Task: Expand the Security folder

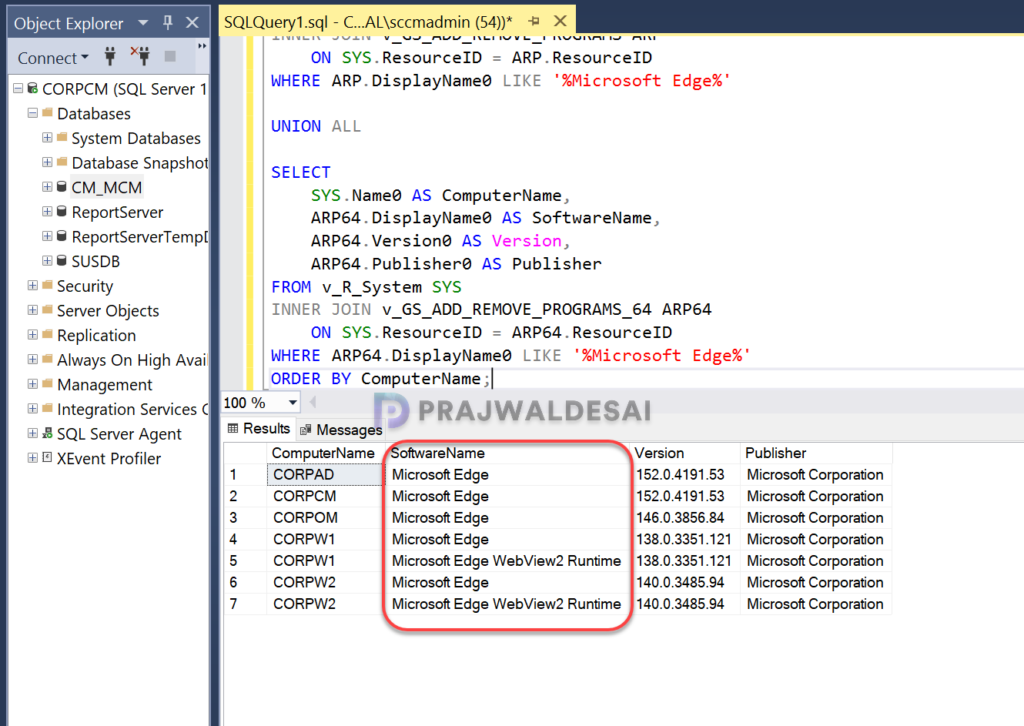Action: click(x=33, y=285)
